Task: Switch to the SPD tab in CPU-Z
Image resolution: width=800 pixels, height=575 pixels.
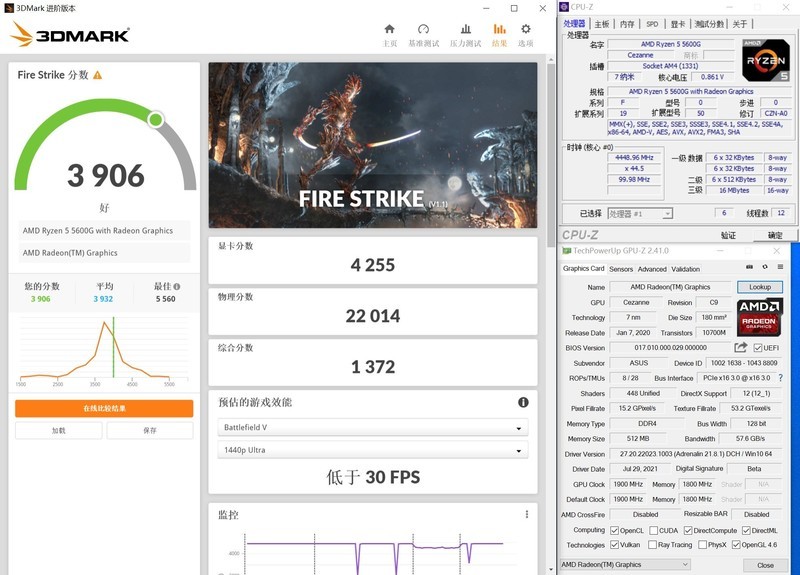Action: click(x=652, y=24)
